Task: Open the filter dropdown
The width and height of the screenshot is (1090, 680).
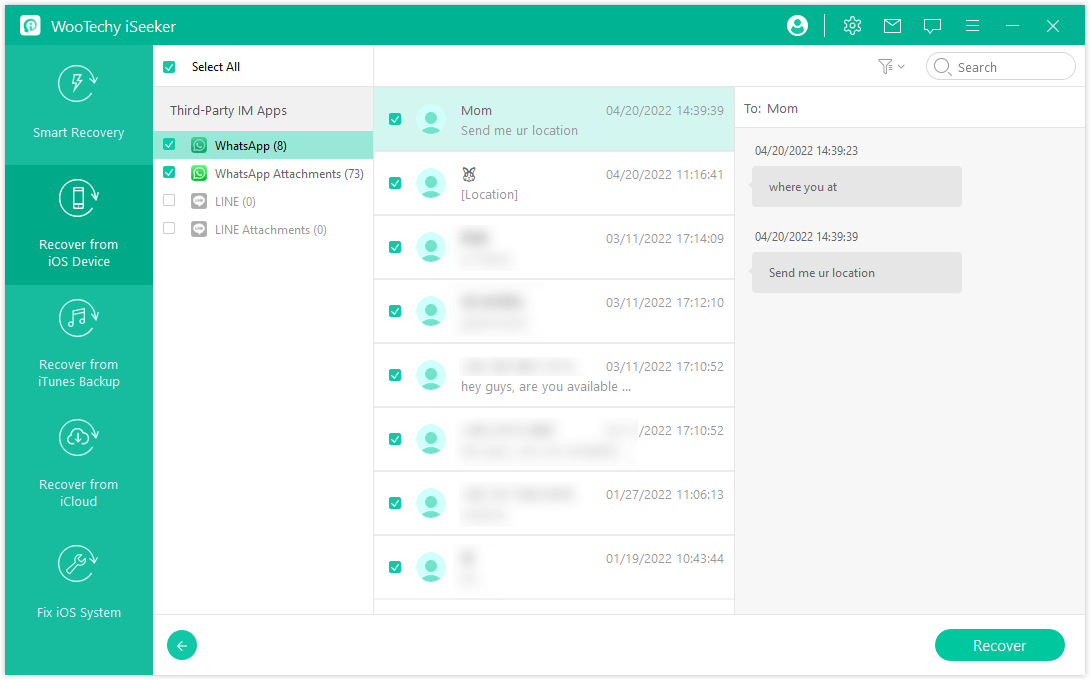Action: [890, 67]
